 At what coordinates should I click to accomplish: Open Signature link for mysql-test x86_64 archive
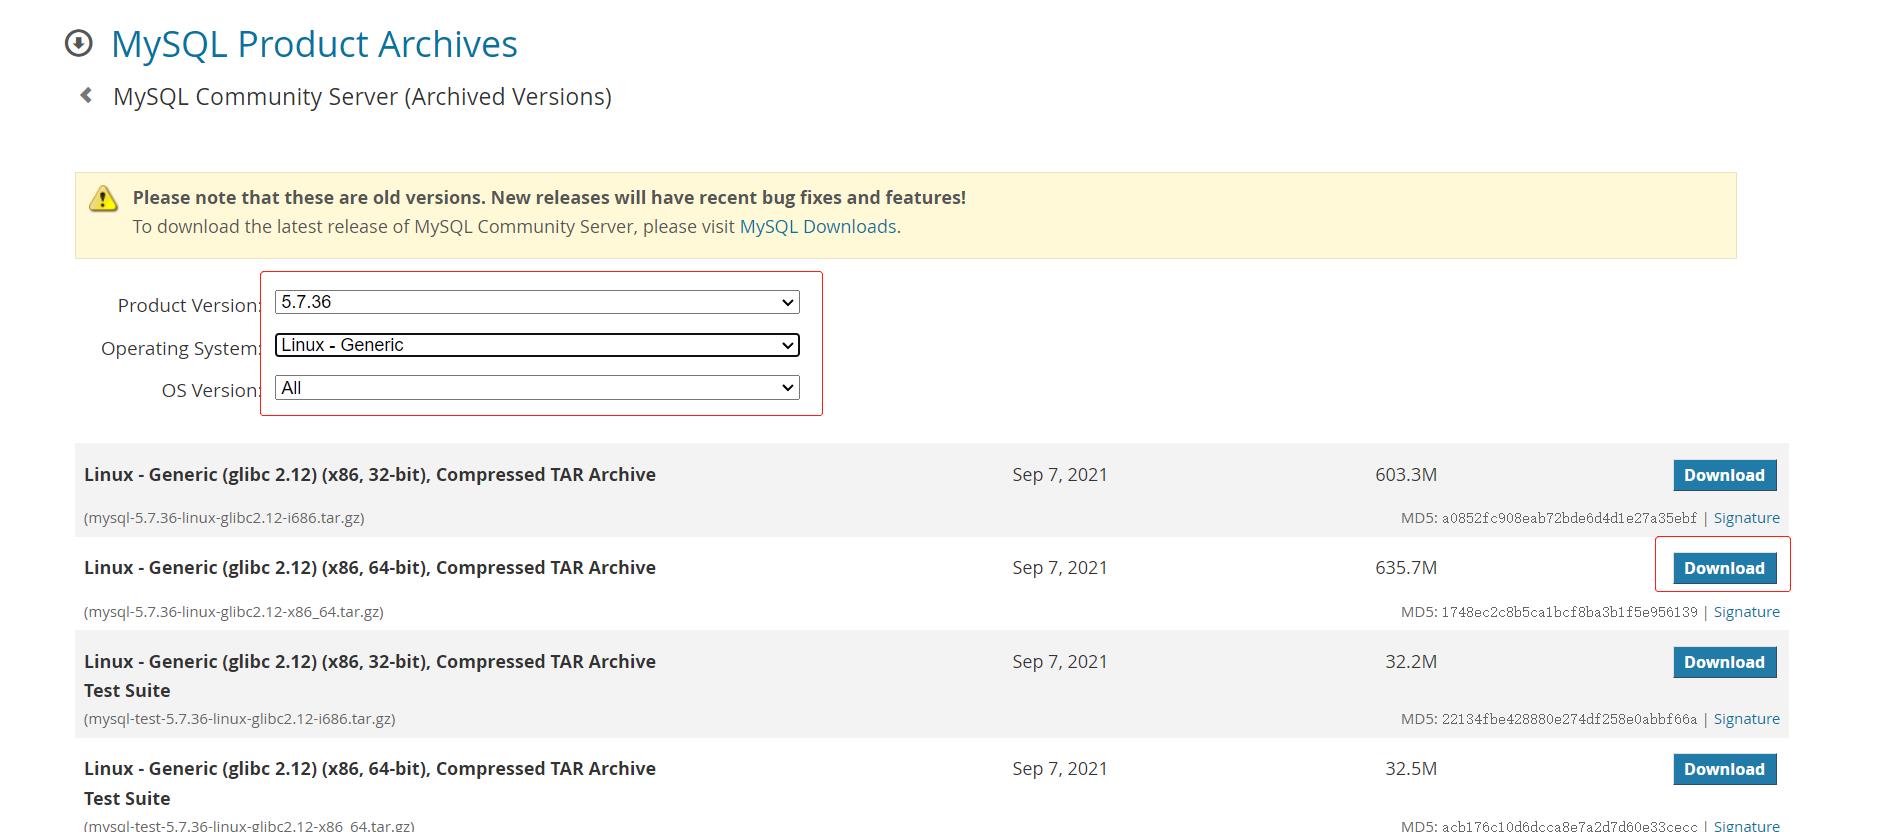(x=1747, y=825)
